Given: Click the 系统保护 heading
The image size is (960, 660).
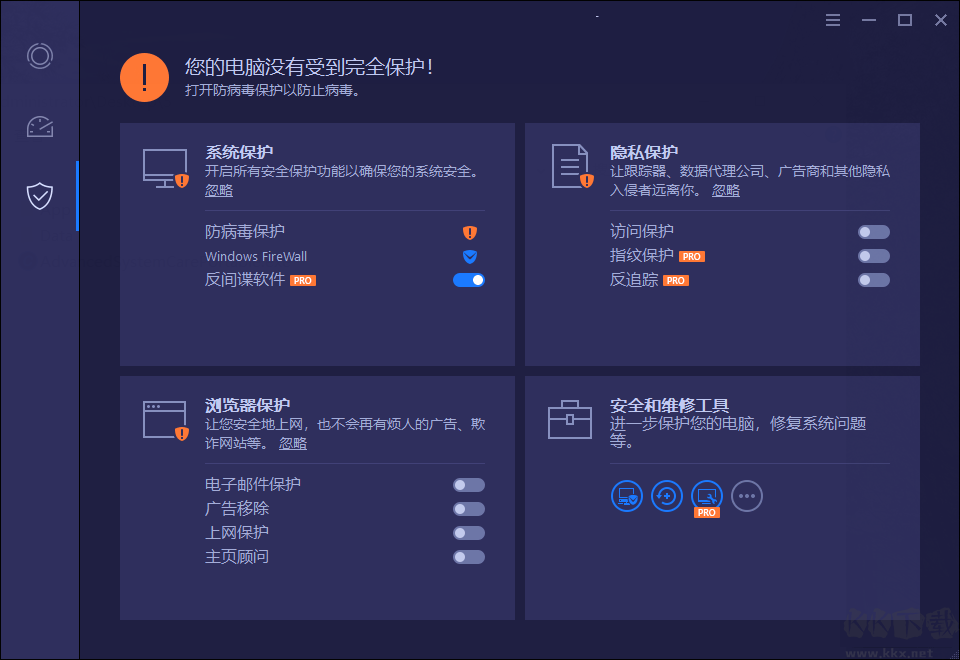Looking at the screenshot, I should tap(239, 152).
